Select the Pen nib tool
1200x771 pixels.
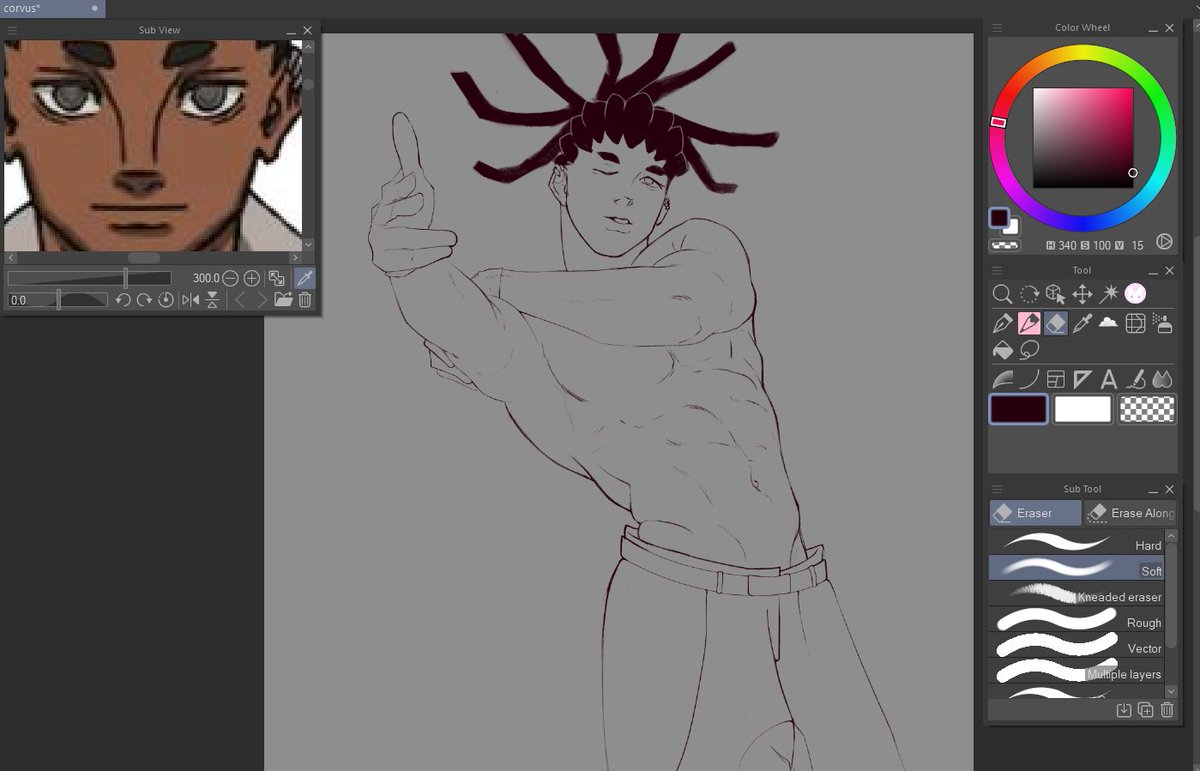coord(1002,323)
